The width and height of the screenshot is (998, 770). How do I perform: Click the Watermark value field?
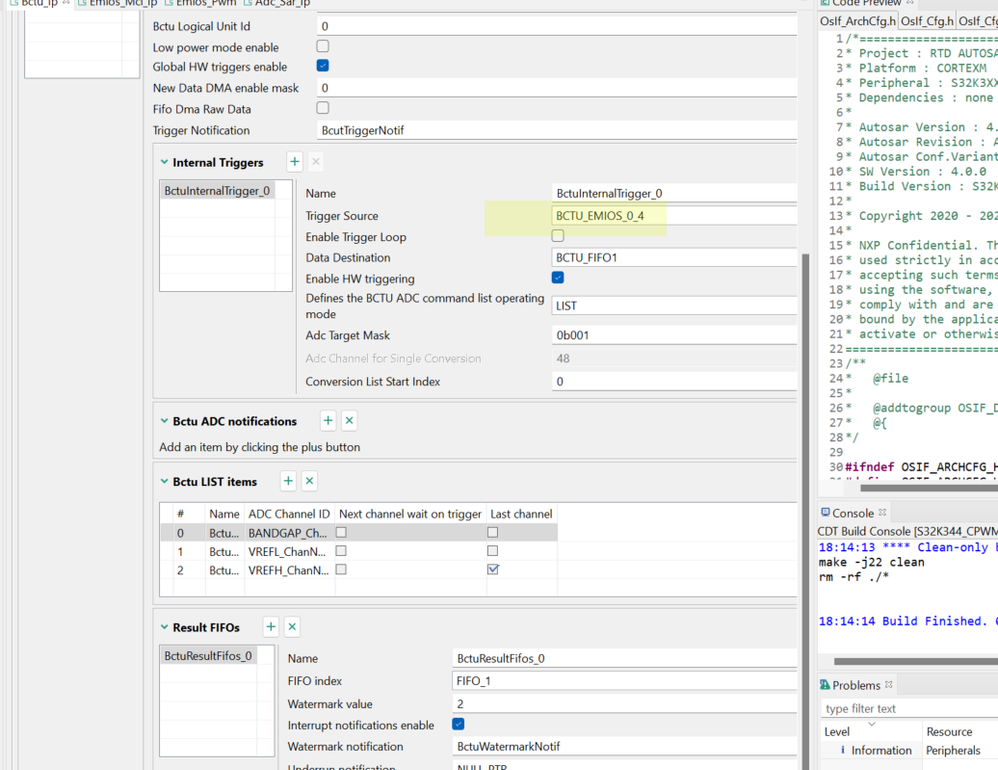(x=624, y=704)
